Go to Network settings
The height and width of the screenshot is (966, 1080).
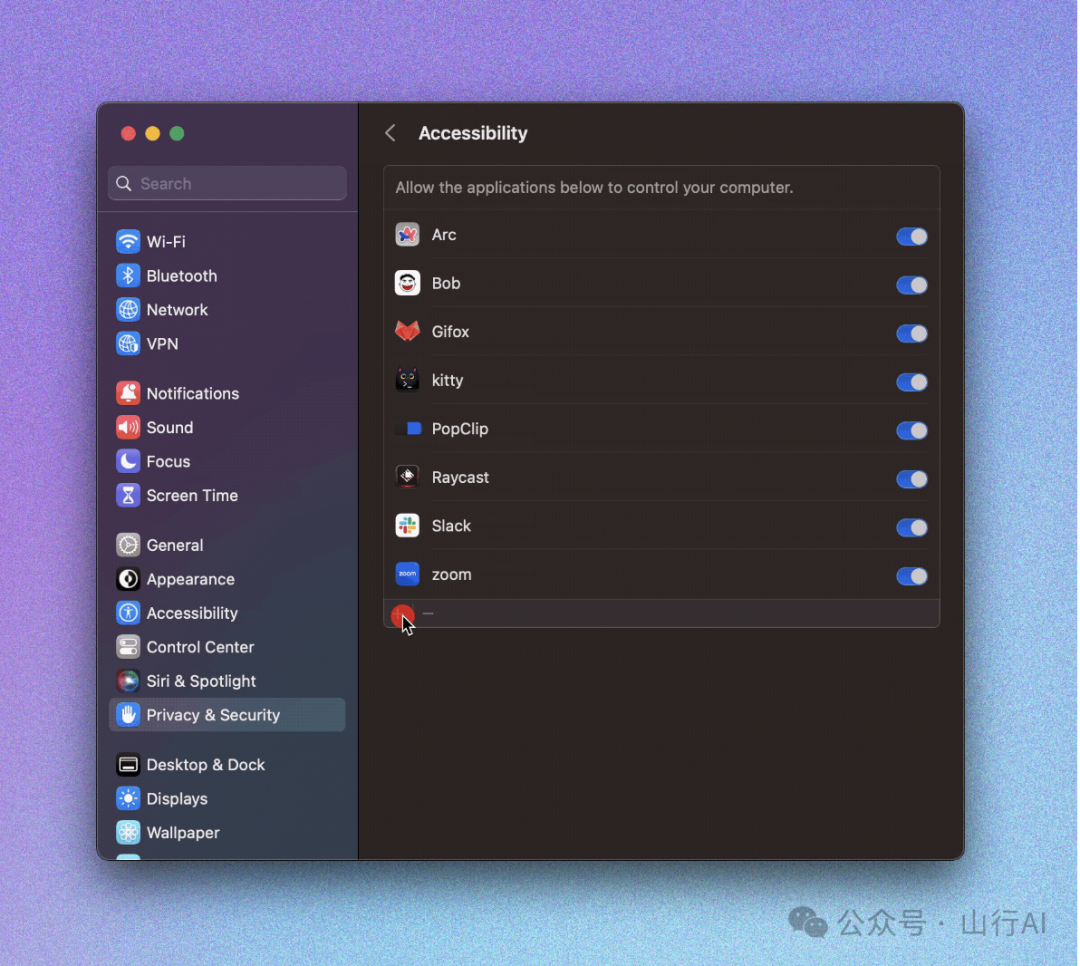pos(227,310)
